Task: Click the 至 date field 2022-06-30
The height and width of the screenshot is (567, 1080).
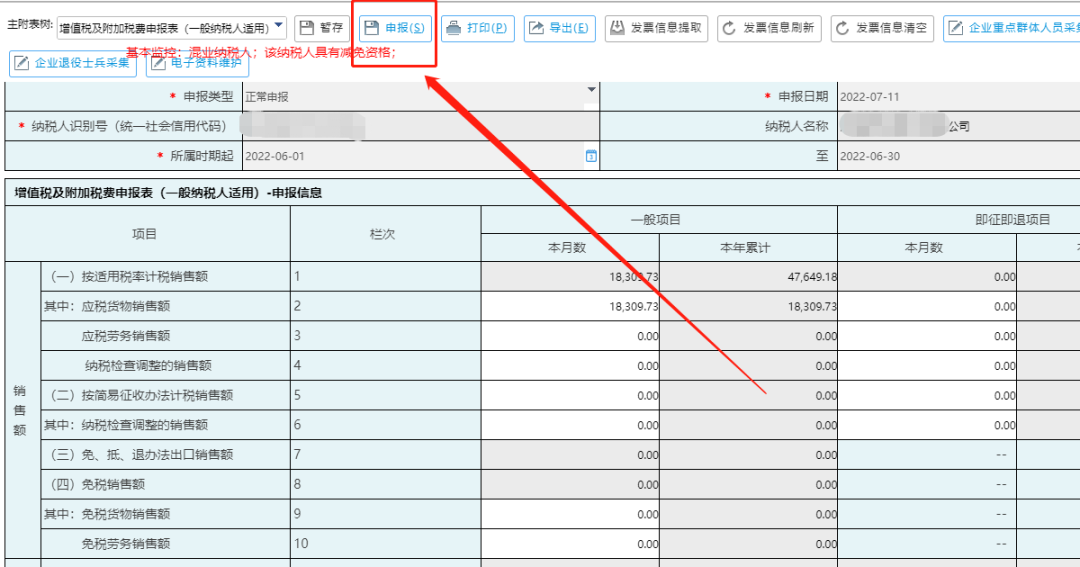Action: coord(959,156)
